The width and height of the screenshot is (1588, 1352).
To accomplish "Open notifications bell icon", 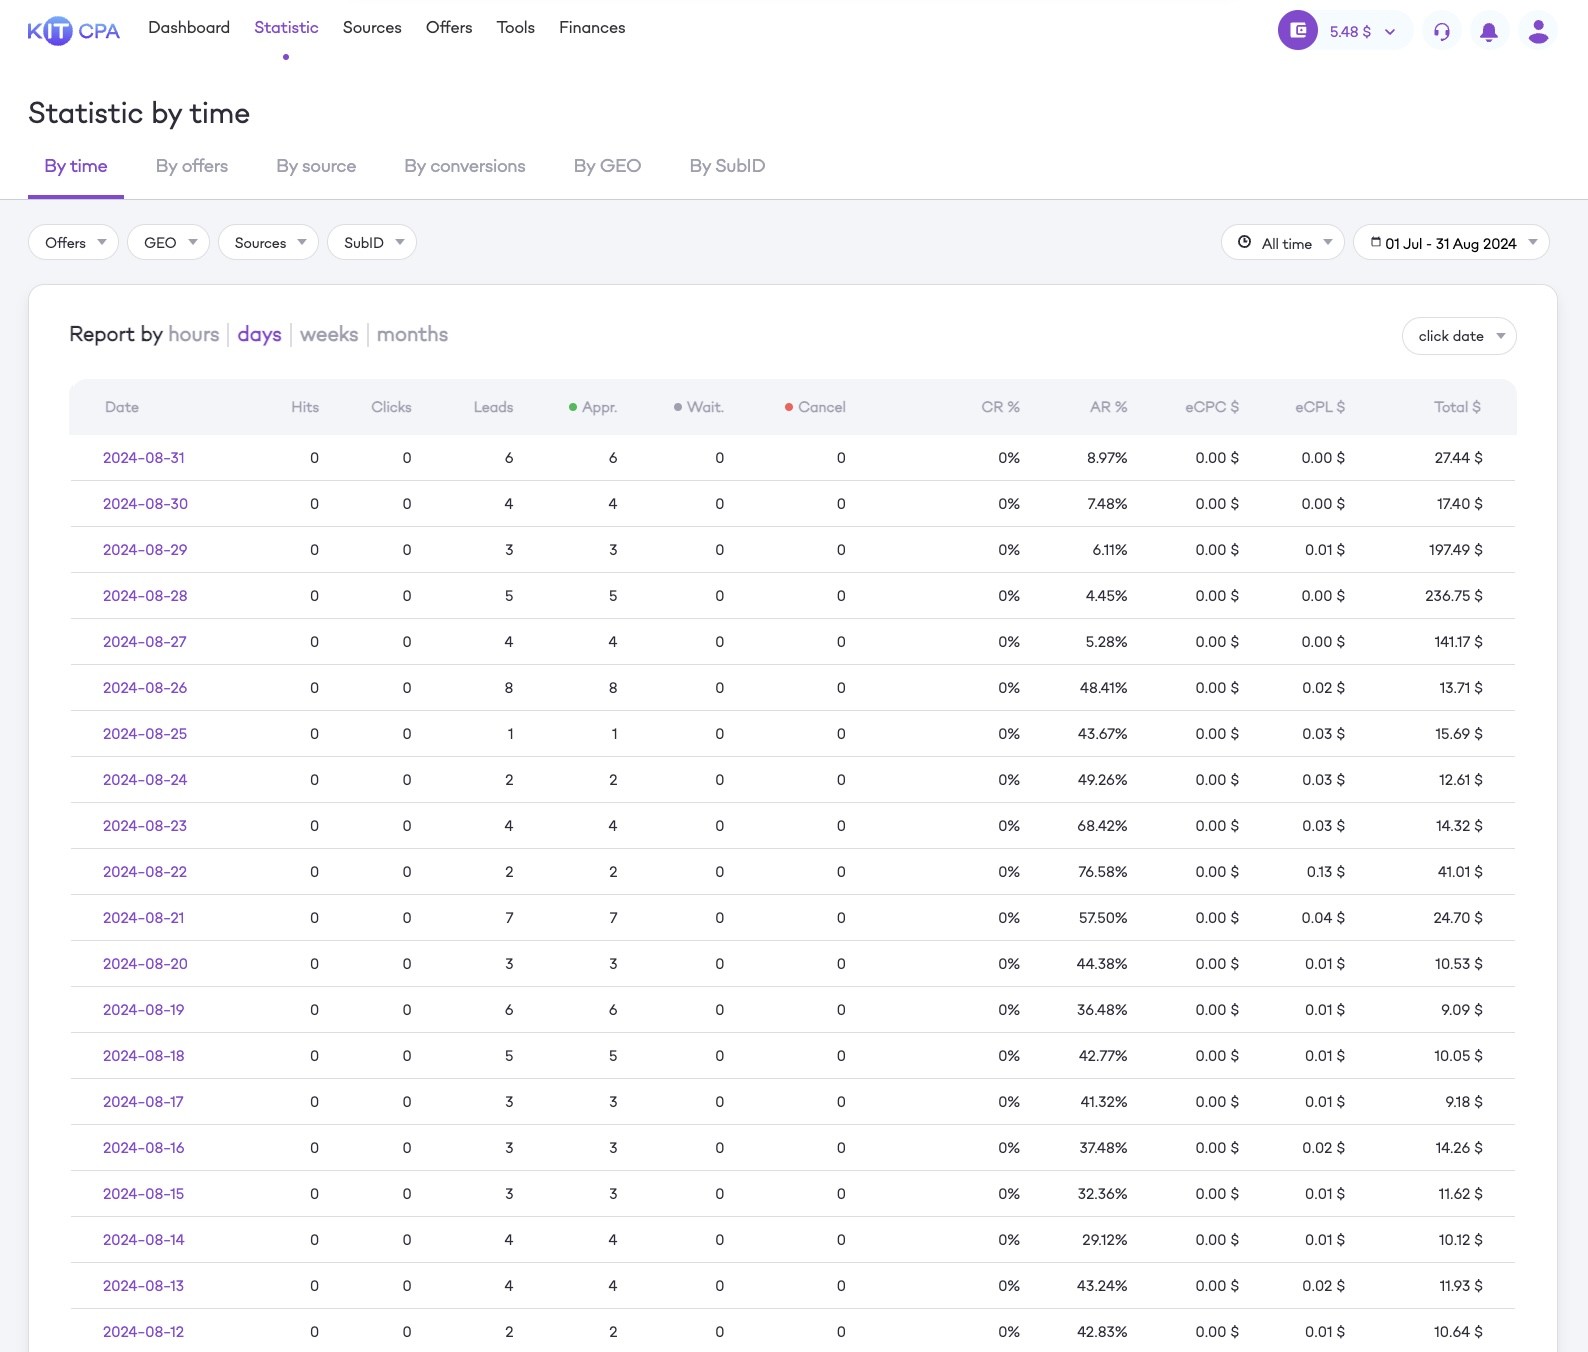I will (1489, 31).
